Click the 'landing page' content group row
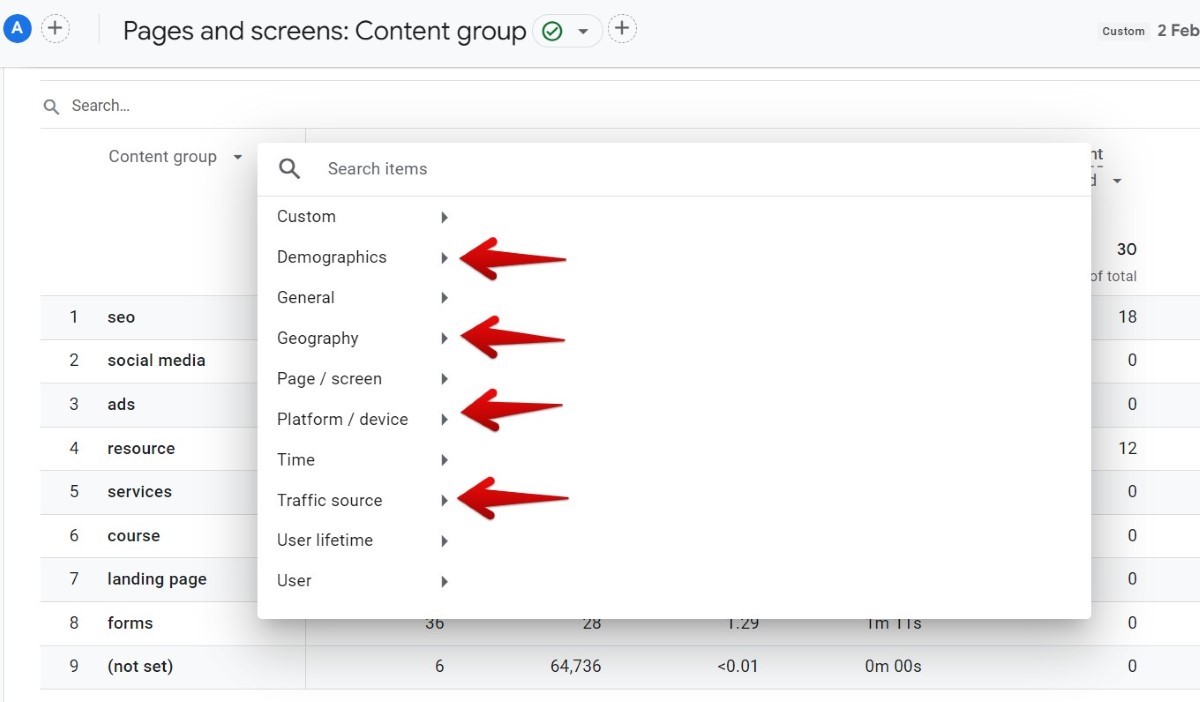Viewport: 1200px width, 702px height. 157,579
